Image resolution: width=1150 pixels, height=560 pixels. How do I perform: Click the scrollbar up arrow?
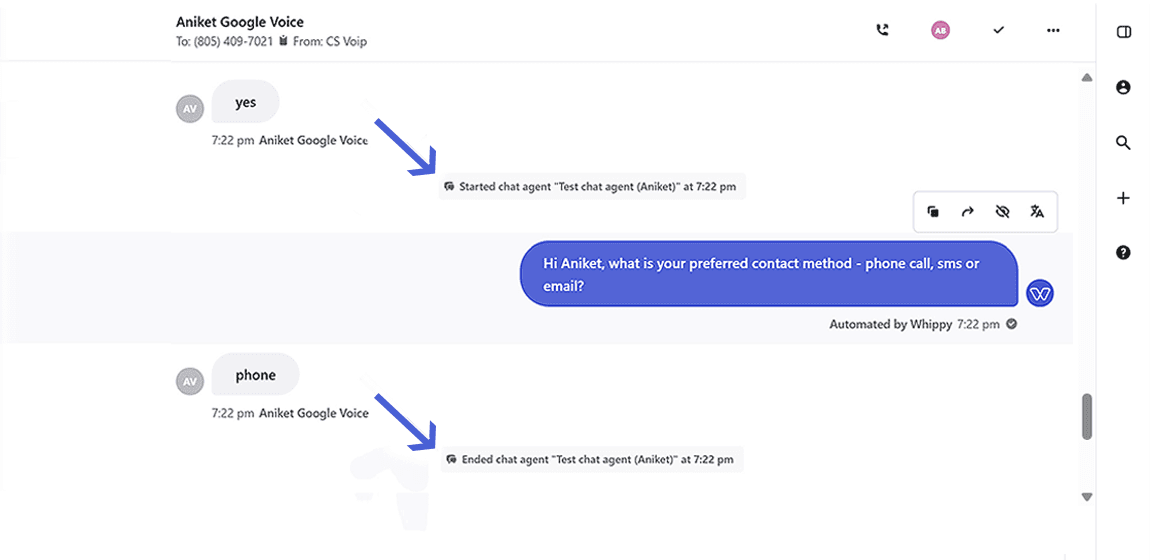click(1087, 78)
